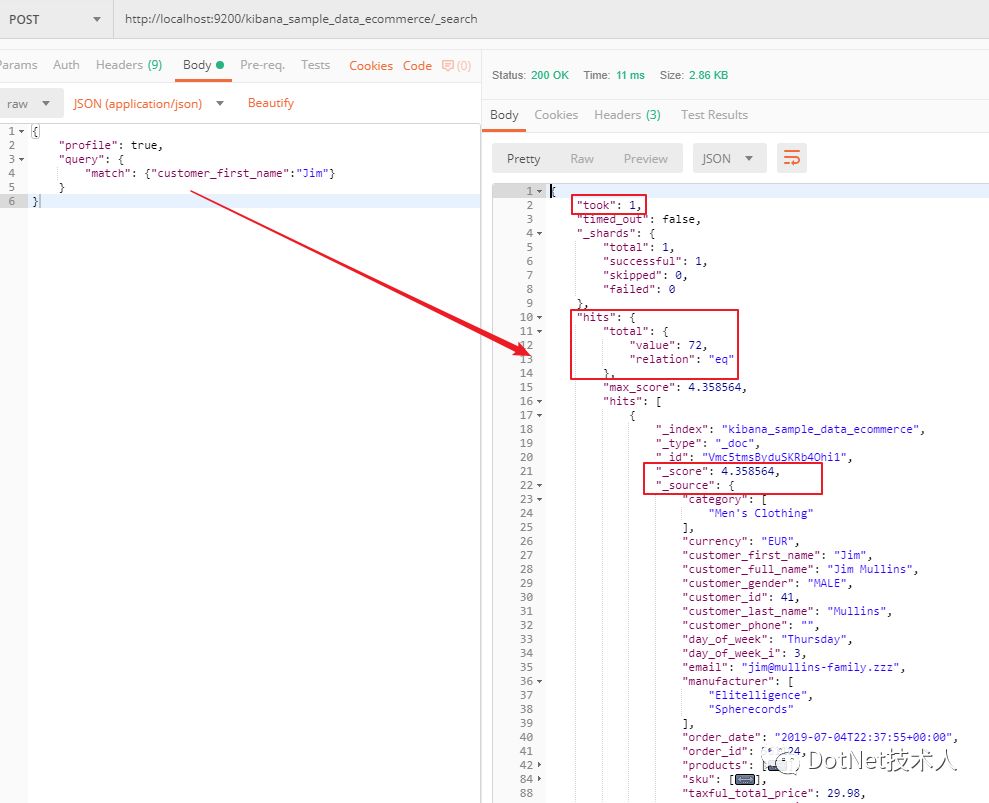
Task: Collapse the "_source" fold arrow
Action: coord(539,485)
